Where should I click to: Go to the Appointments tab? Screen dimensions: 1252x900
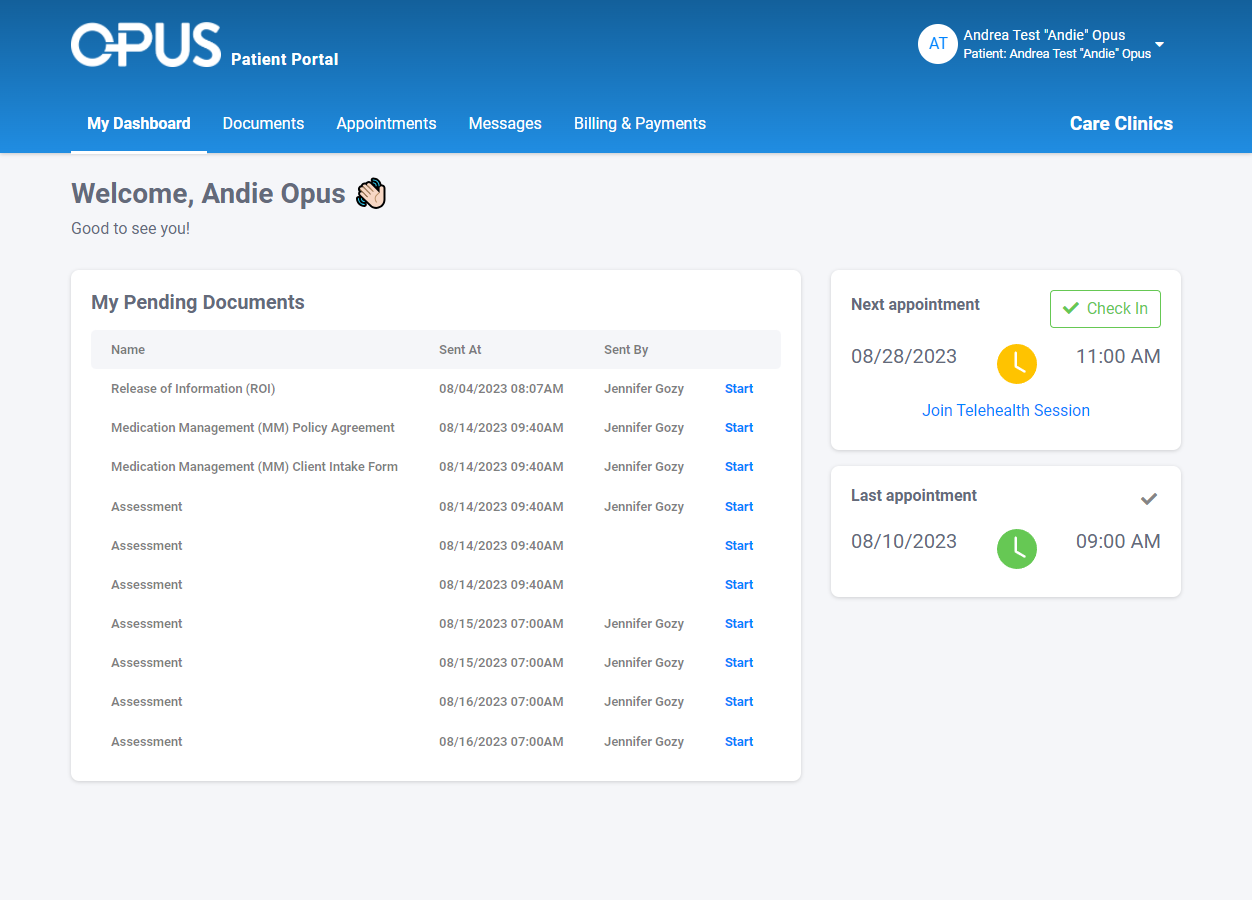point(386,124)
